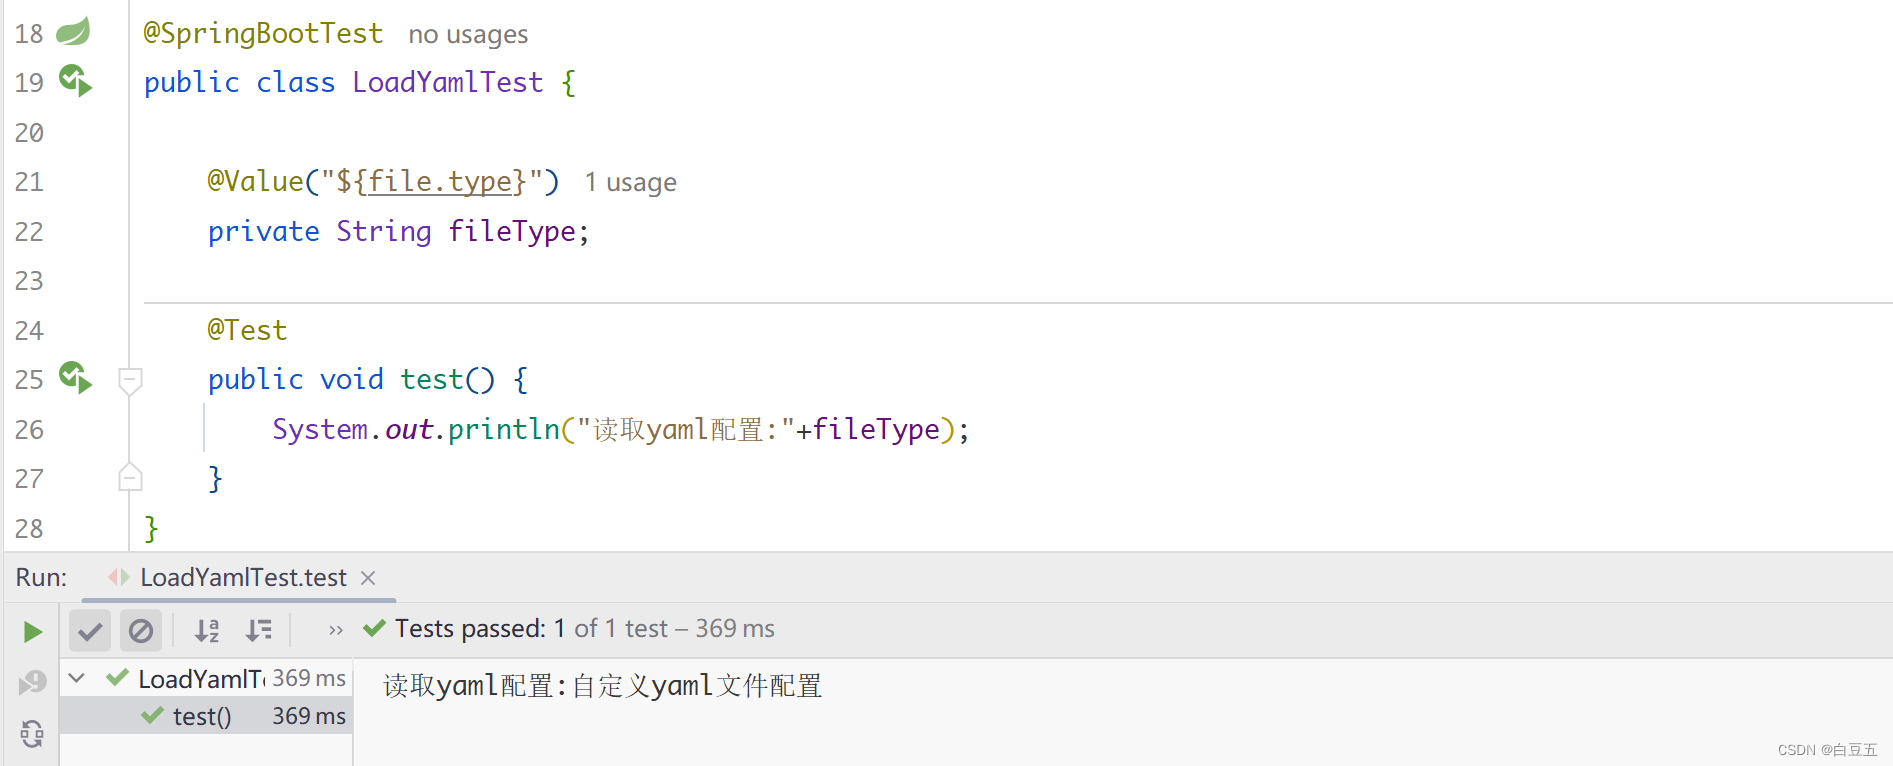Run LoadYamlTest class from gutter icon
1893x766 pixels.
(x=75, y=80)
